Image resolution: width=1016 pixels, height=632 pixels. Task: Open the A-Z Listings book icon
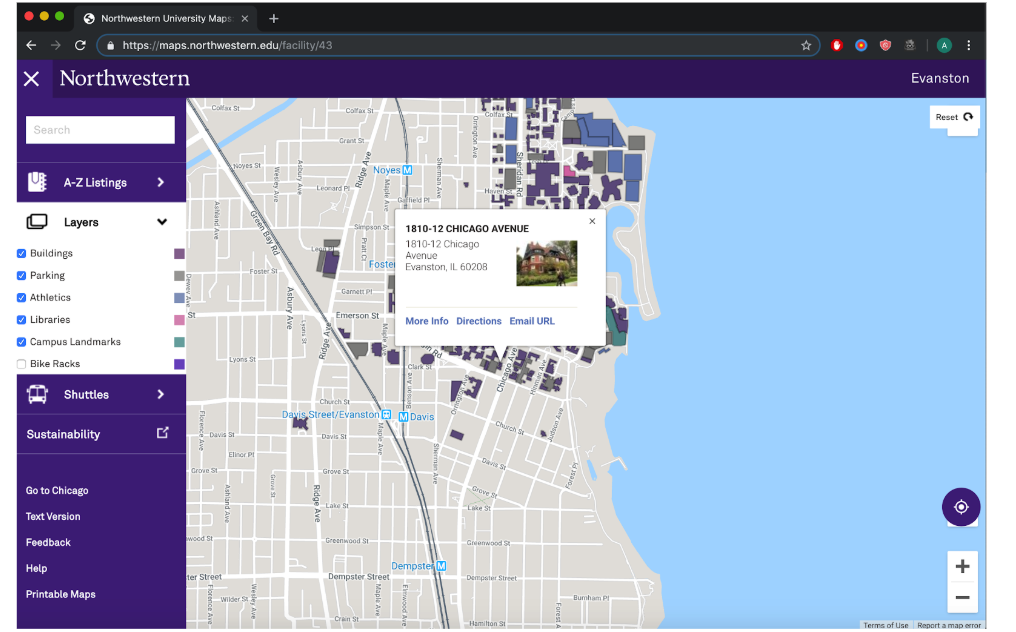pyautogui.click(x=37, y=182)
